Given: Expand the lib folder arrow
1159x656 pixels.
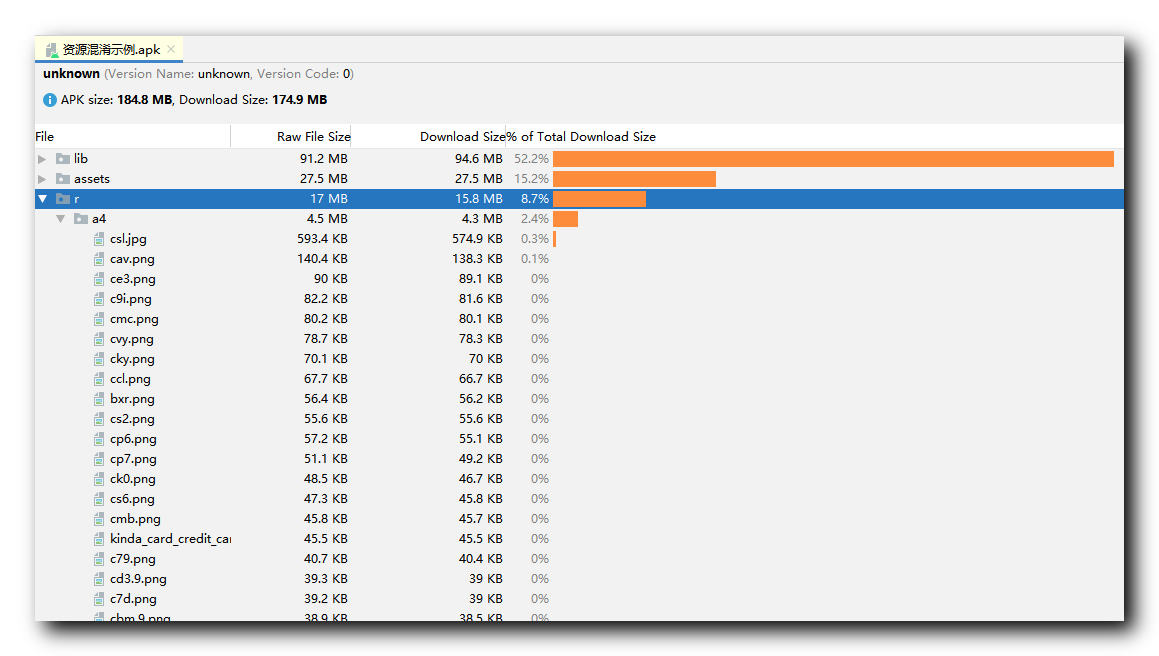Looking at the screenshot, I should tap(42, 159).
